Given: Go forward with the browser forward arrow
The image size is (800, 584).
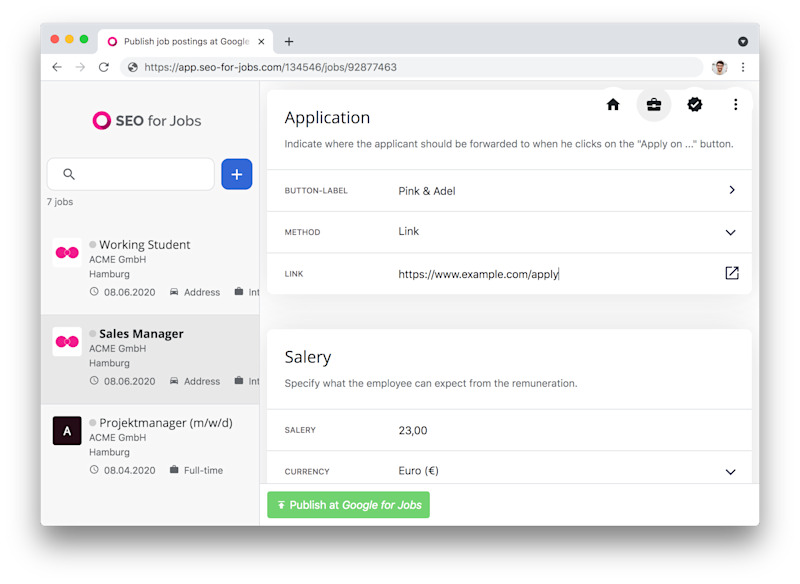Looking at the screenshot, I should (x=81, y=67).
